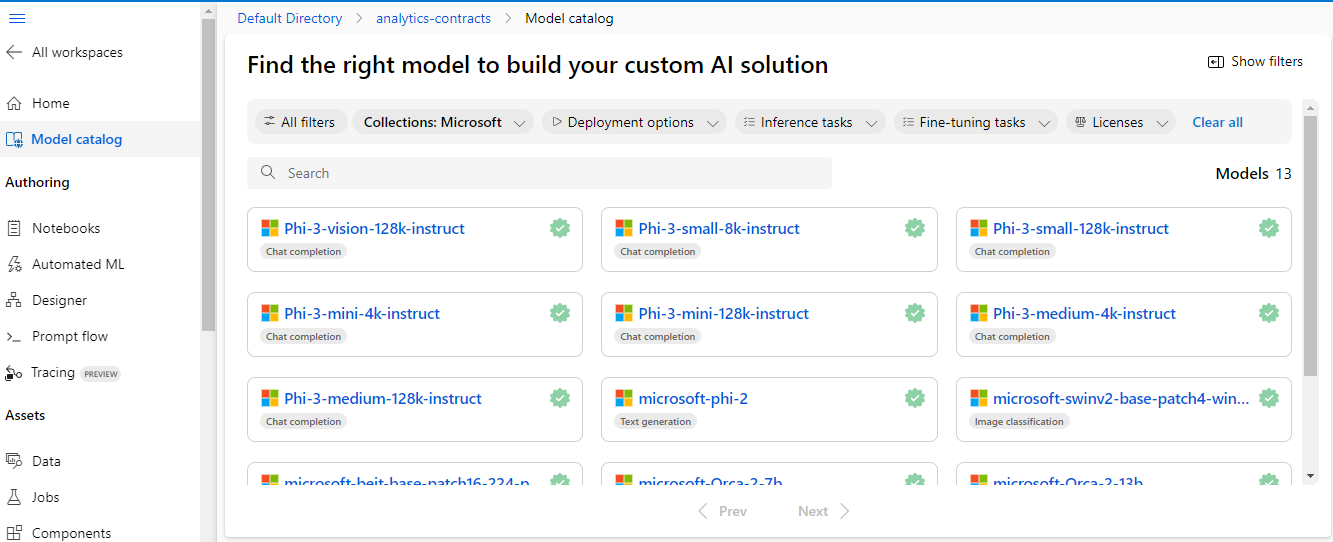Click the Automated ML lightning icon
The height and width of the screenshot is (542, 1333).
(x=14, y=264)
